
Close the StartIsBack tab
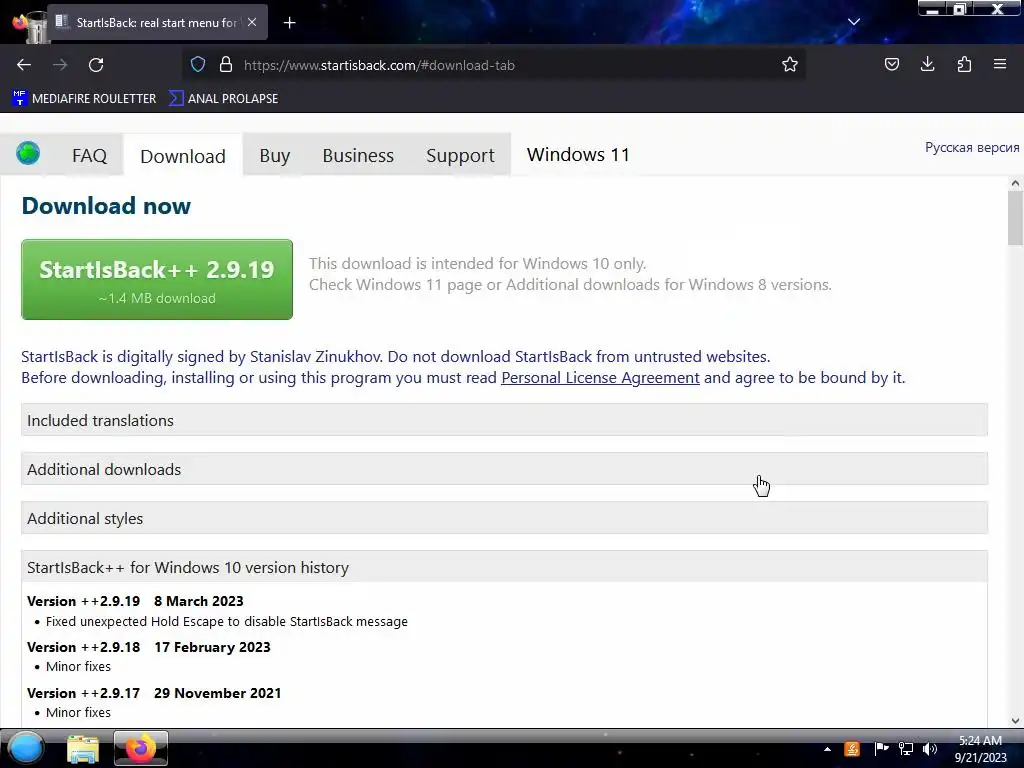point(252,22)
